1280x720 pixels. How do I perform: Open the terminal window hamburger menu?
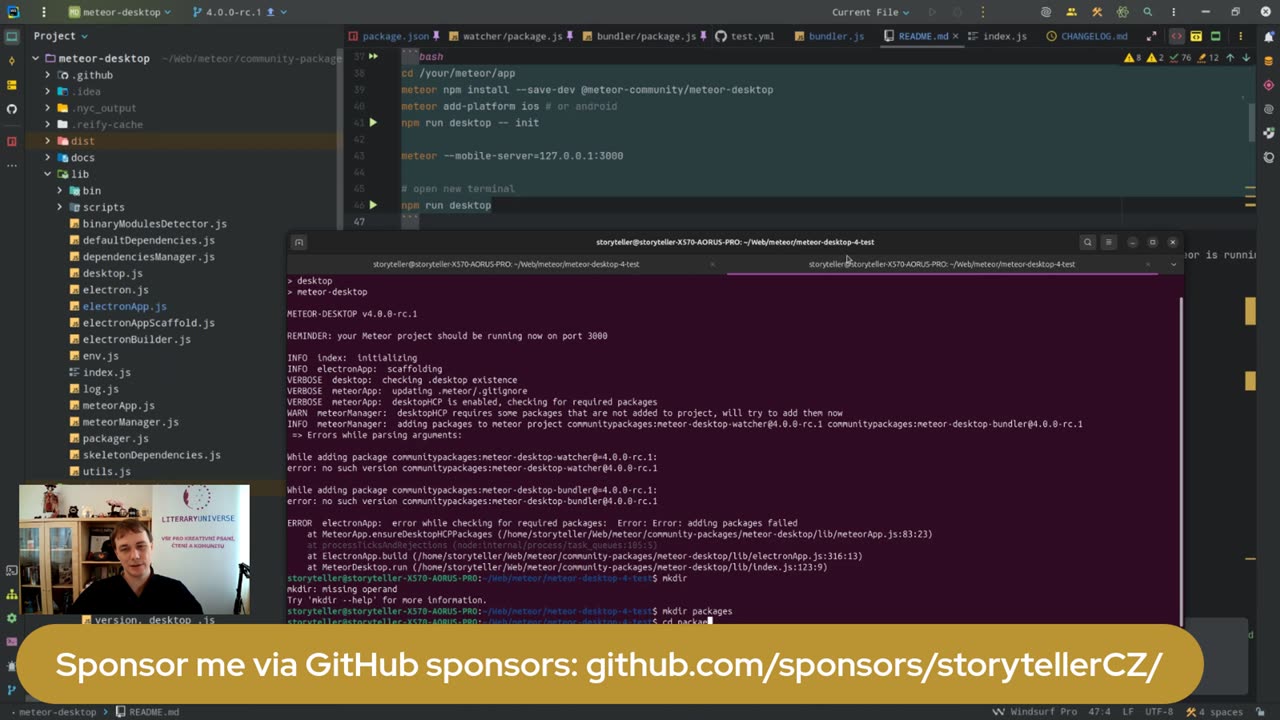(1108, 242)
